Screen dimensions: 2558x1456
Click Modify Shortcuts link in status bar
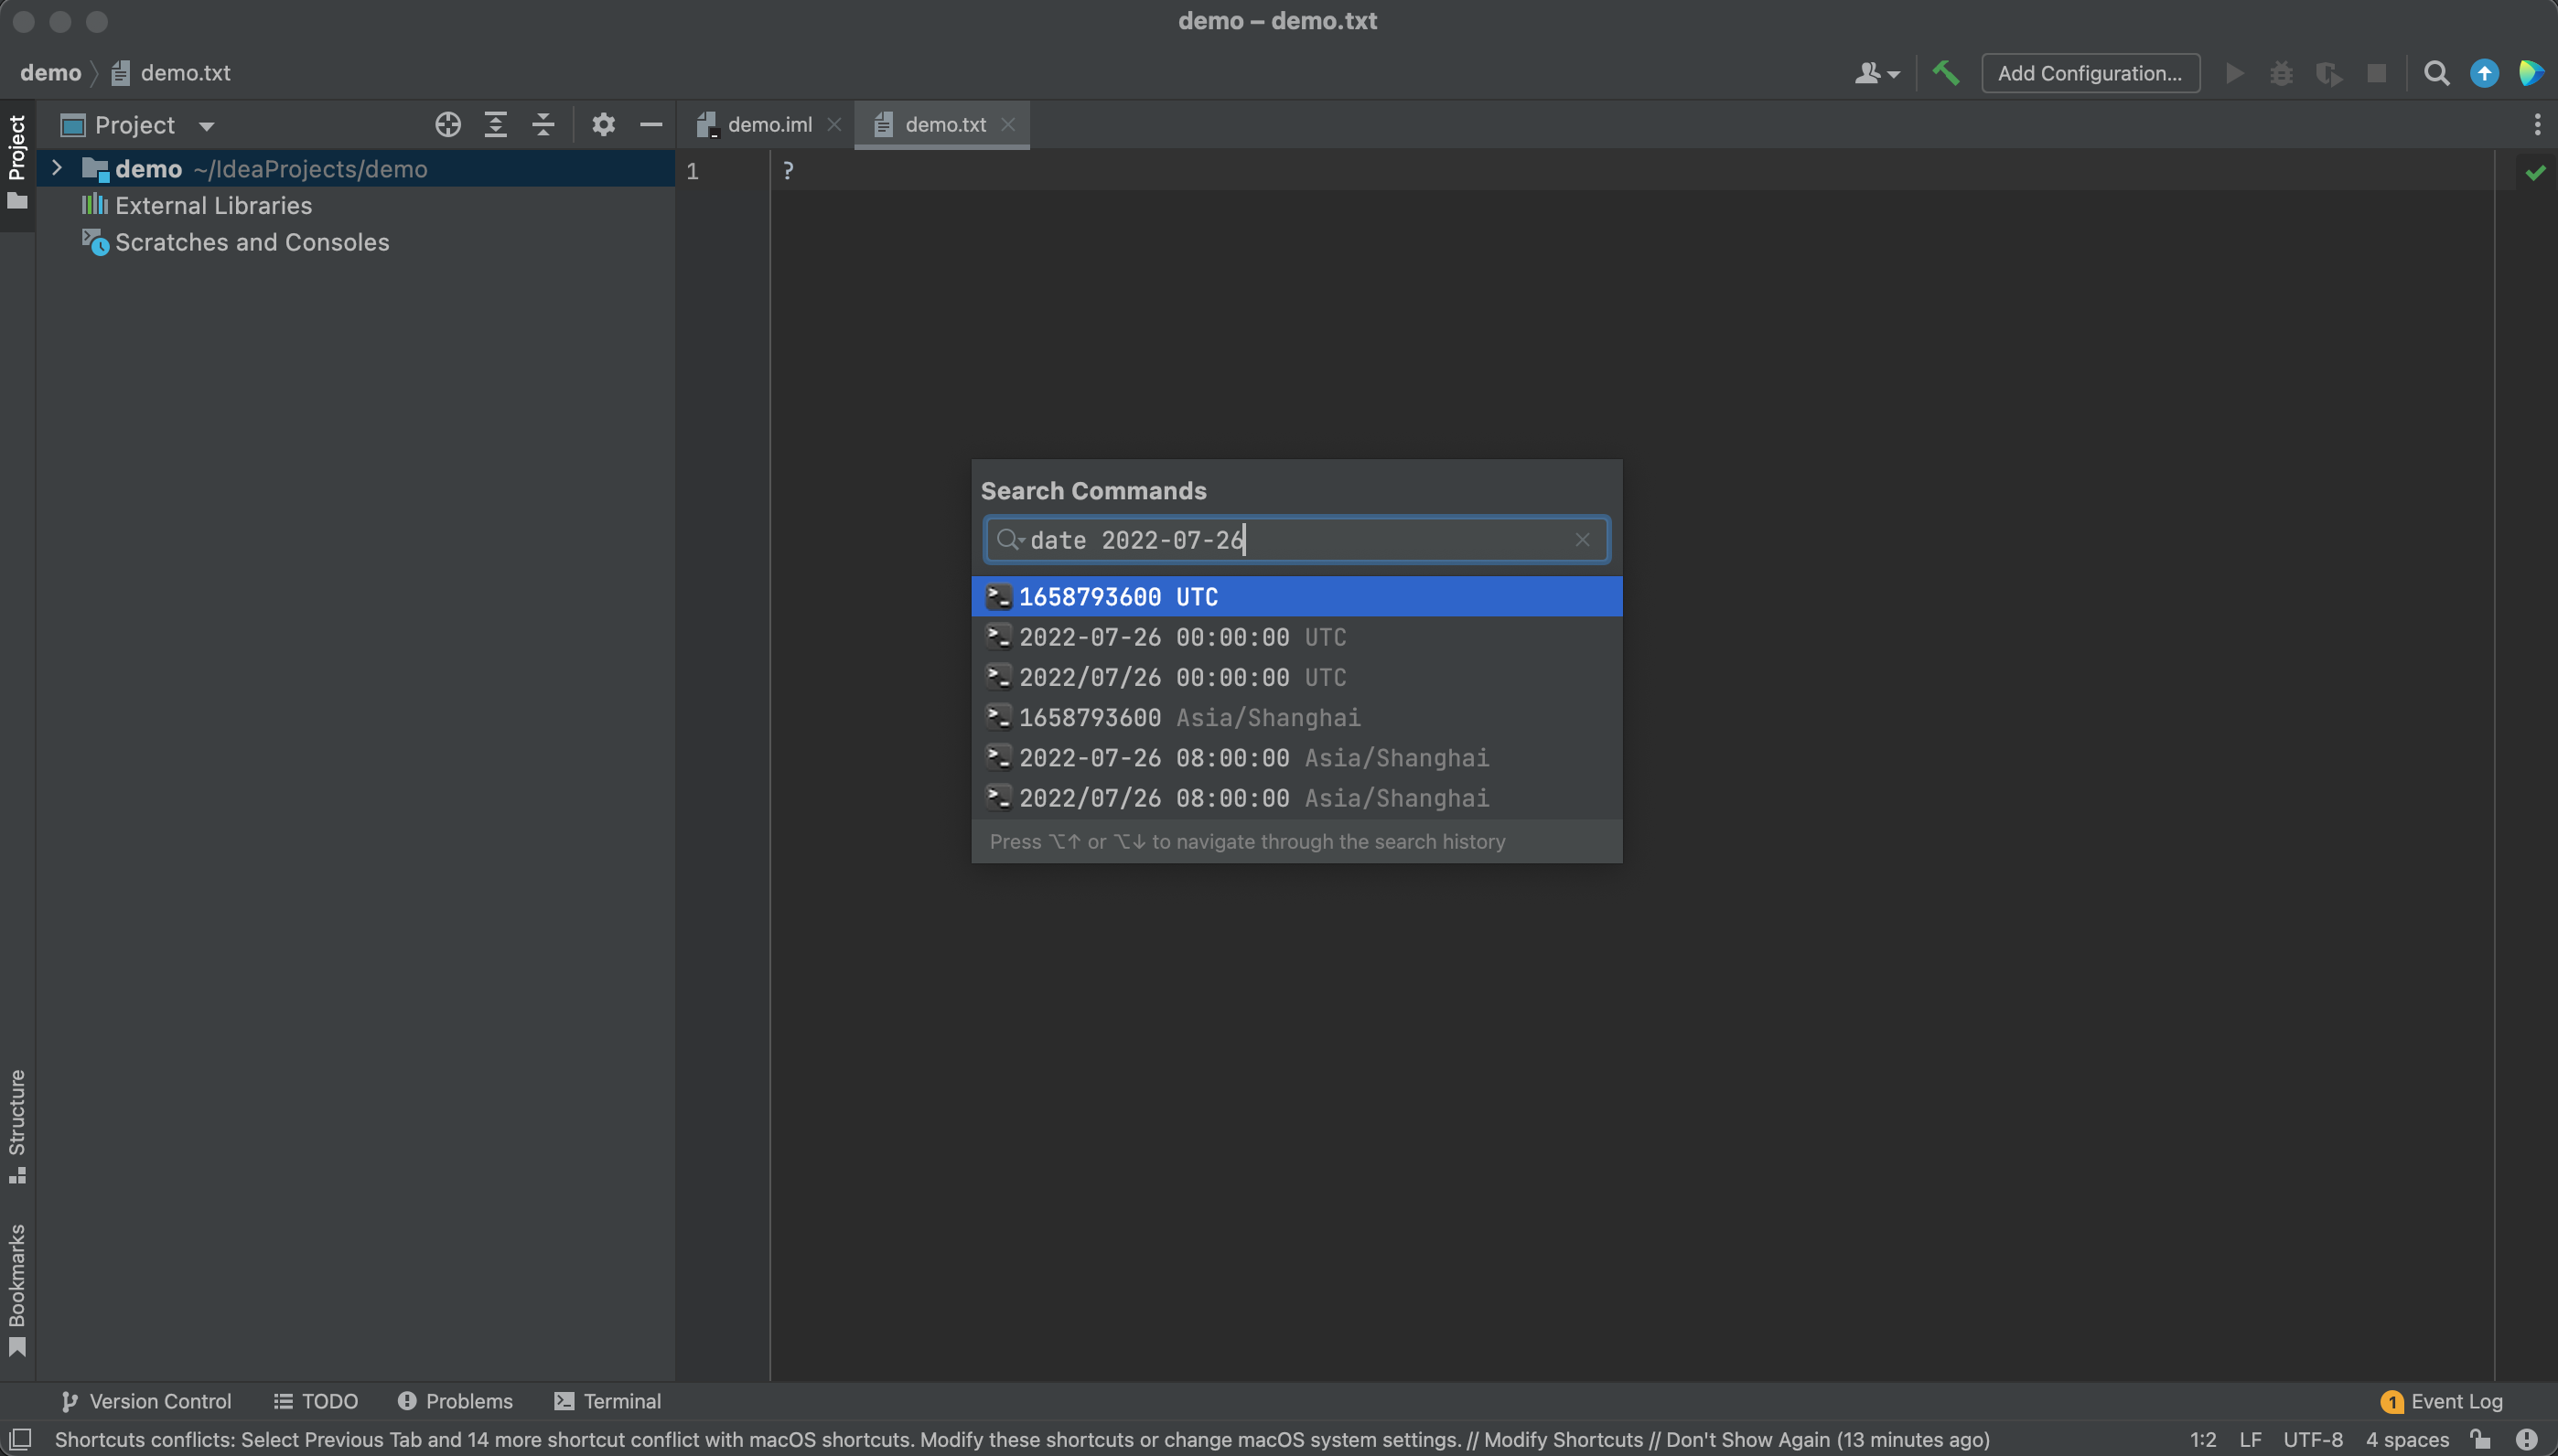pyautogui.click(x=1563, y=1440)
